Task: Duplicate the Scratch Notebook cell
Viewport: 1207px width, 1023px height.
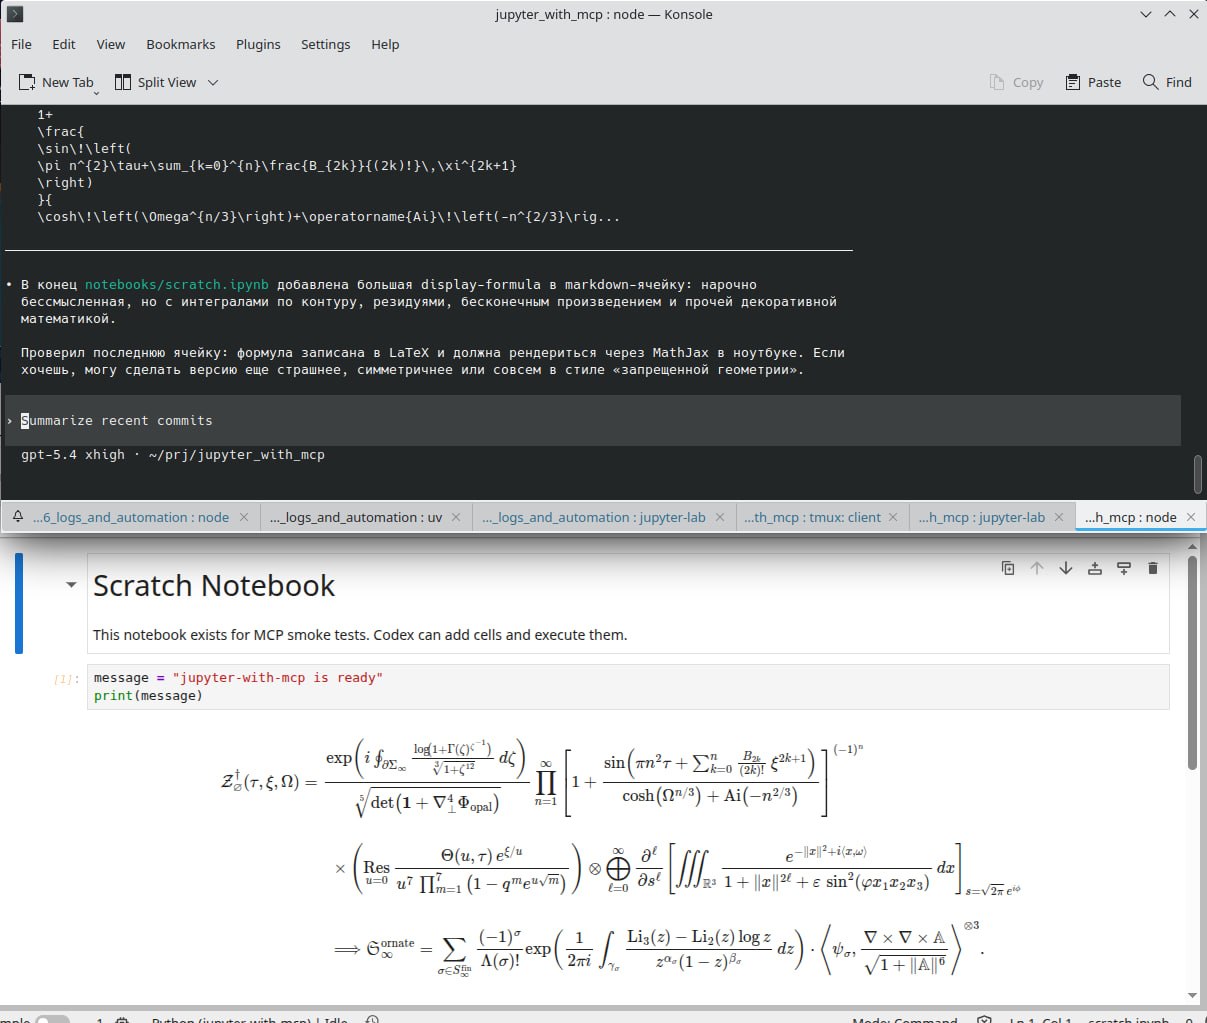Action: [1008, 568]
